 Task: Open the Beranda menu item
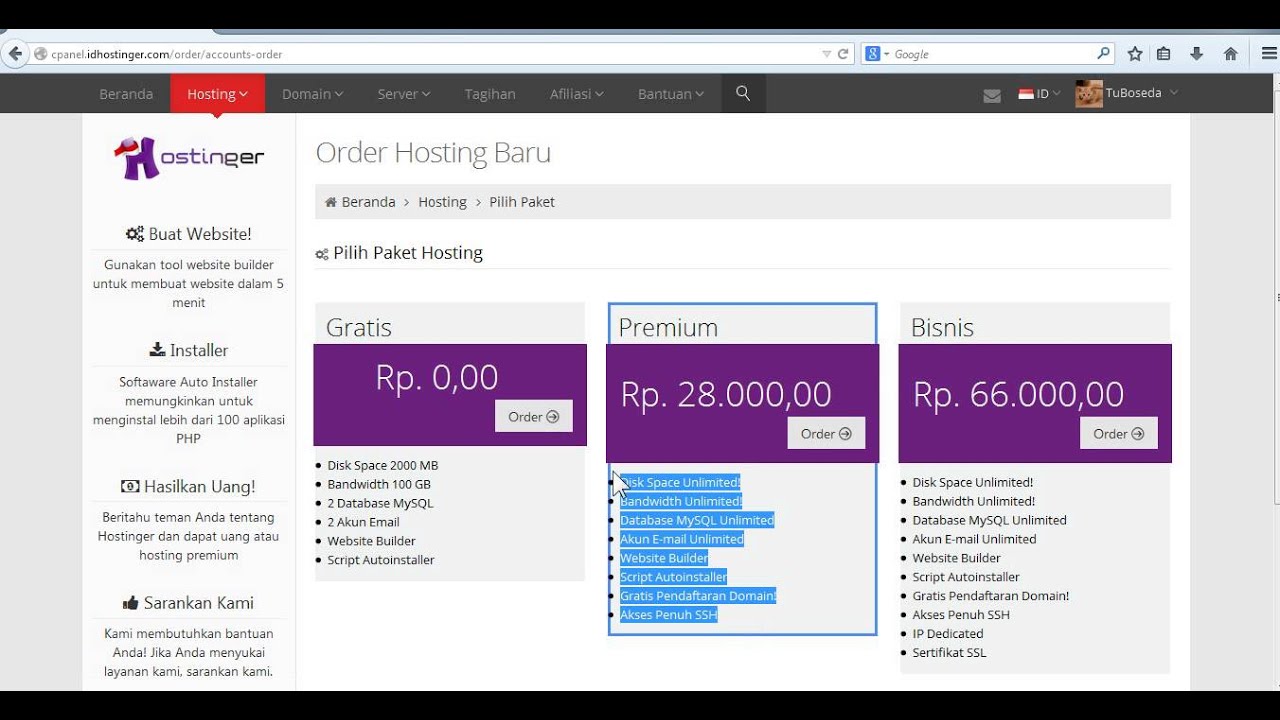(126, 94)
